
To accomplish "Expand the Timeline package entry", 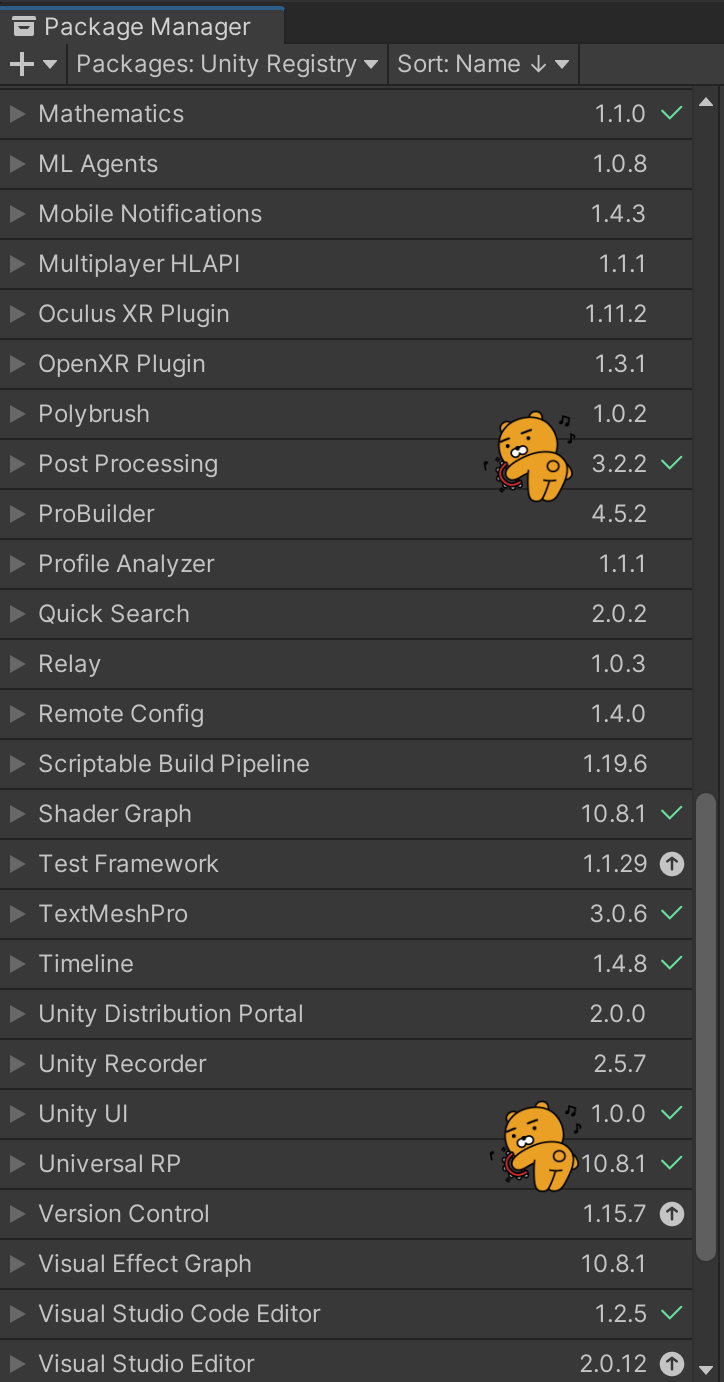I will (16, 963).
